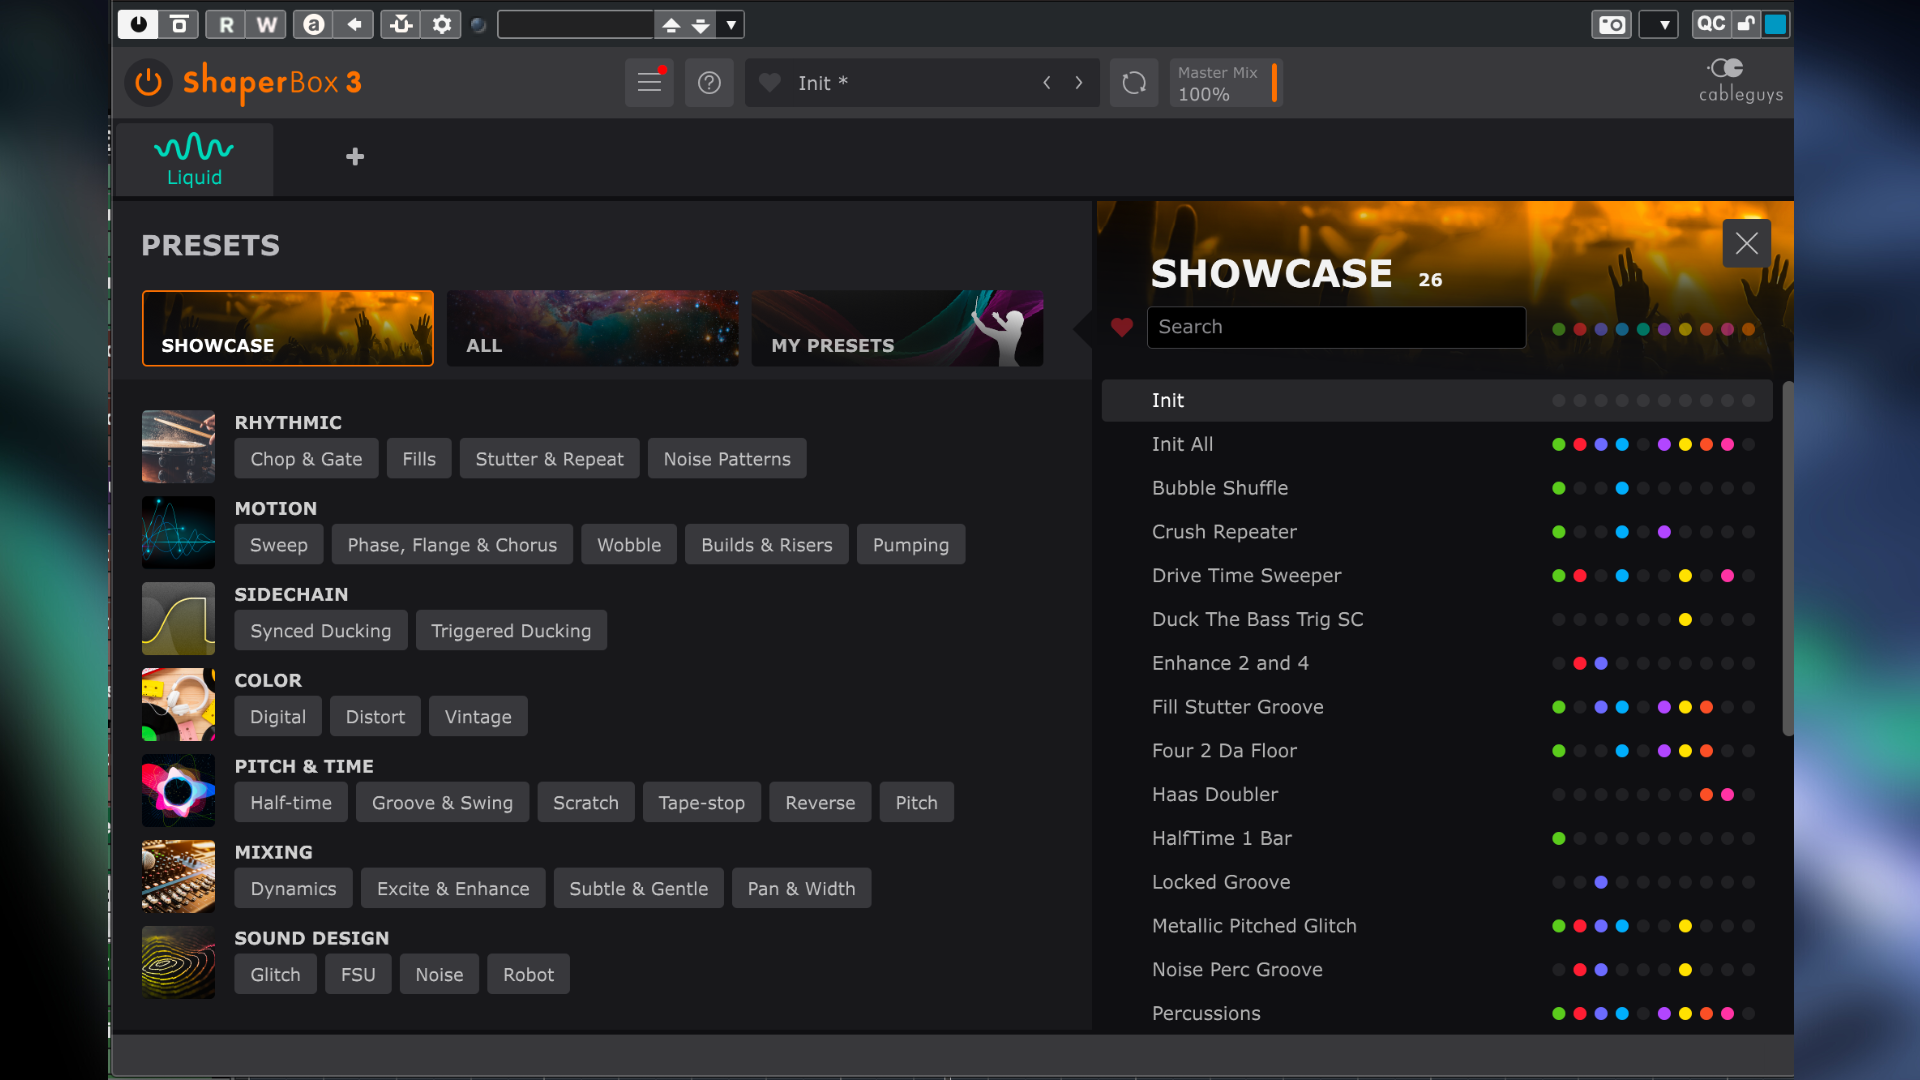Go to next preset with right chevron
The width and height of the screenshot is (1920, 1080).
(x=1079, y=82)
